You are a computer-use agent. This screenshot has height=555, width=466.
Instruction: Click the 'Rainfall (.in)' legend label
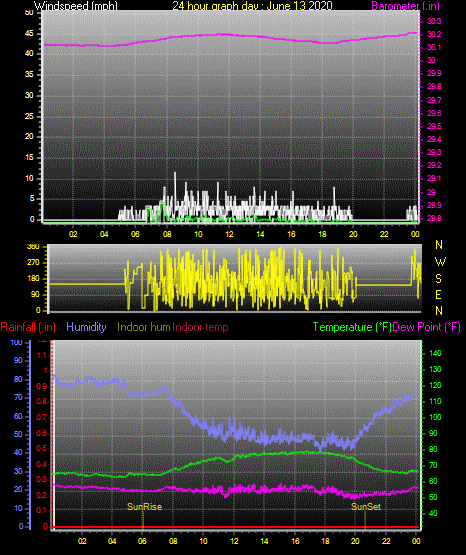(28, 327)
